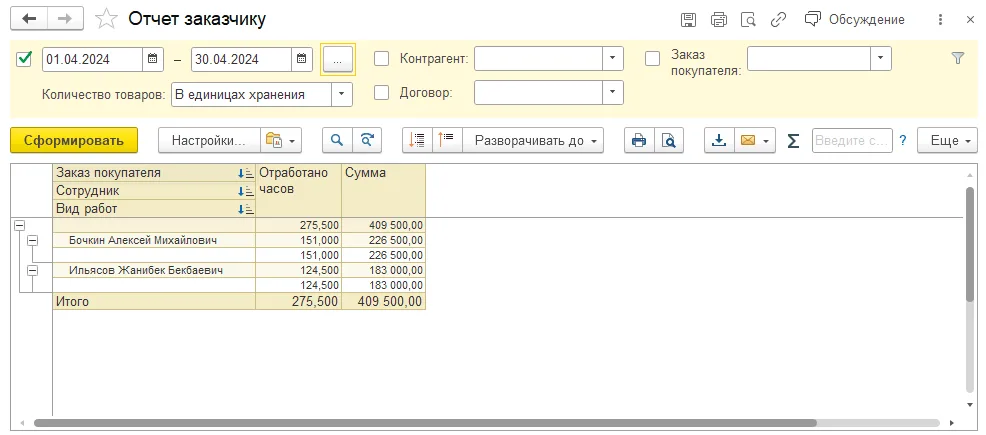This screenshot has height=435, width=986.
Task: Click the start date field 01.04.2024
Action: click(x=92, y=59)
